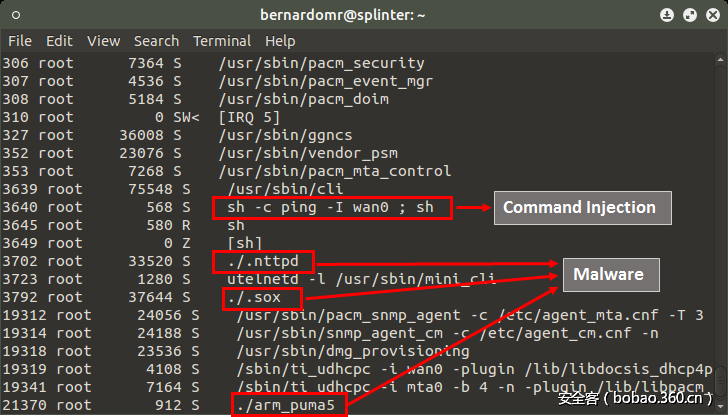Click the text /usr/sbin/pacm_doim

[304, 99]
